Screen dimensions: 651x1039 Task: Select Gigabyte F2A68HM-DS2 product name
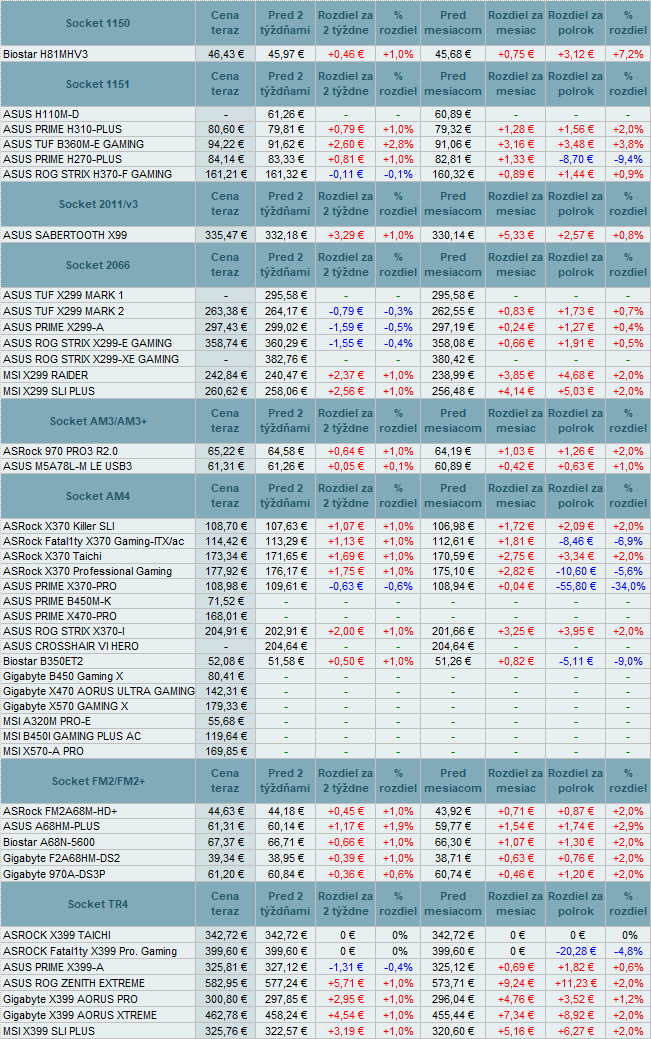[x=62, y=858]
